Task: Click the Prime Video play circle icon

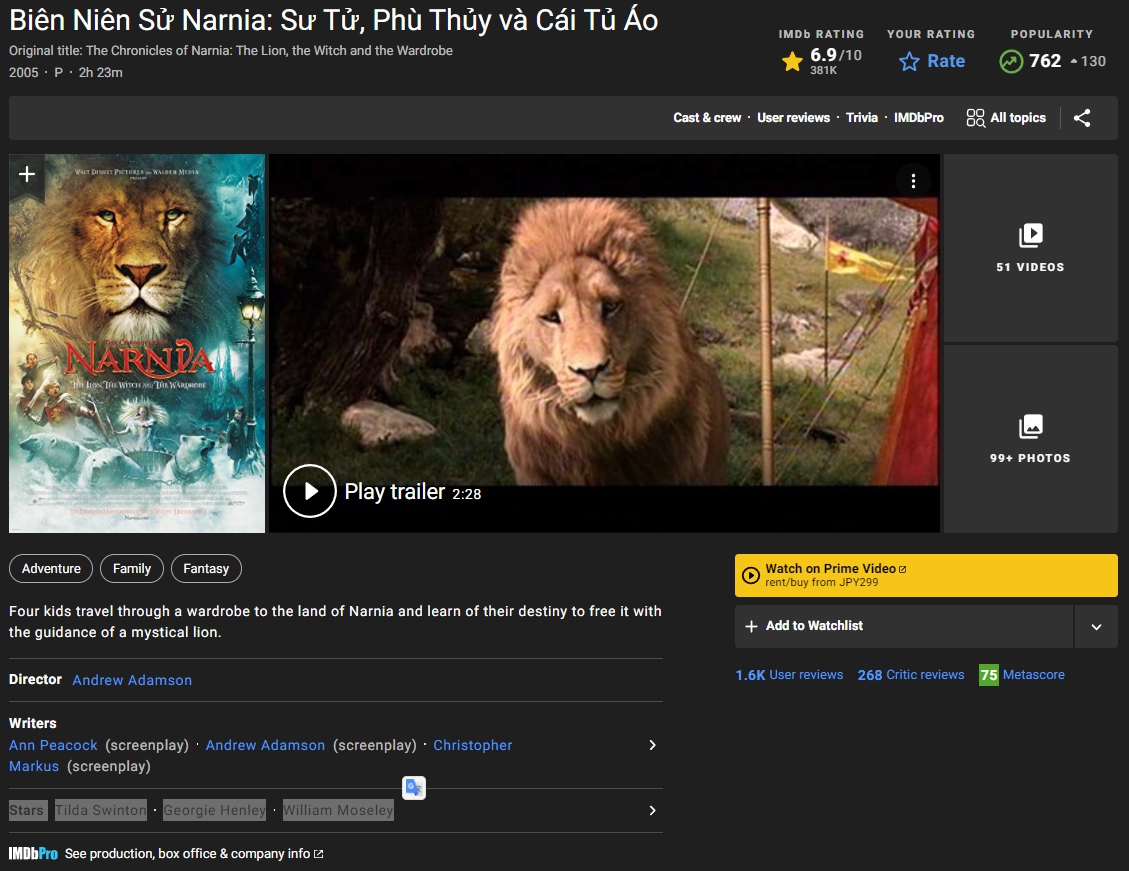Action: pyautogui.click(x=750, y=575)
